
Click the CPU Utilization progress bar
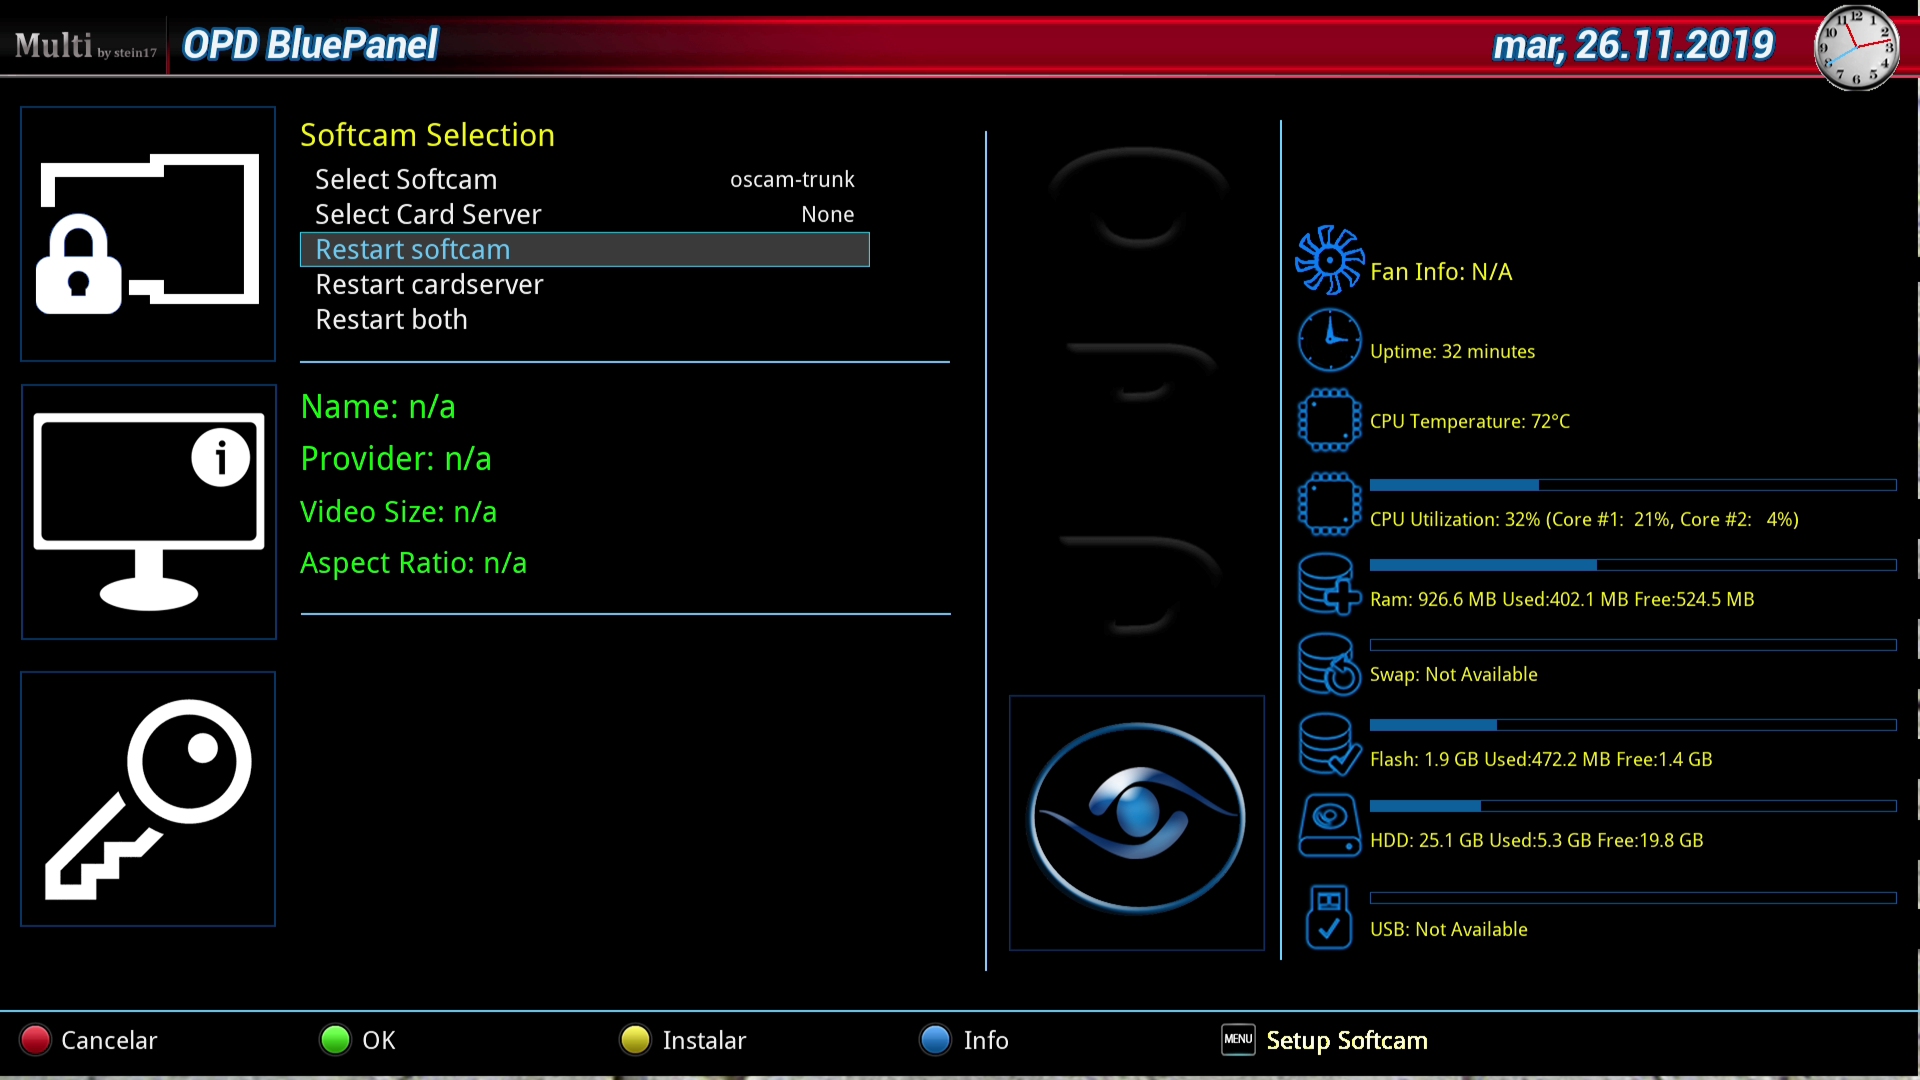(x=1632, y=485)
